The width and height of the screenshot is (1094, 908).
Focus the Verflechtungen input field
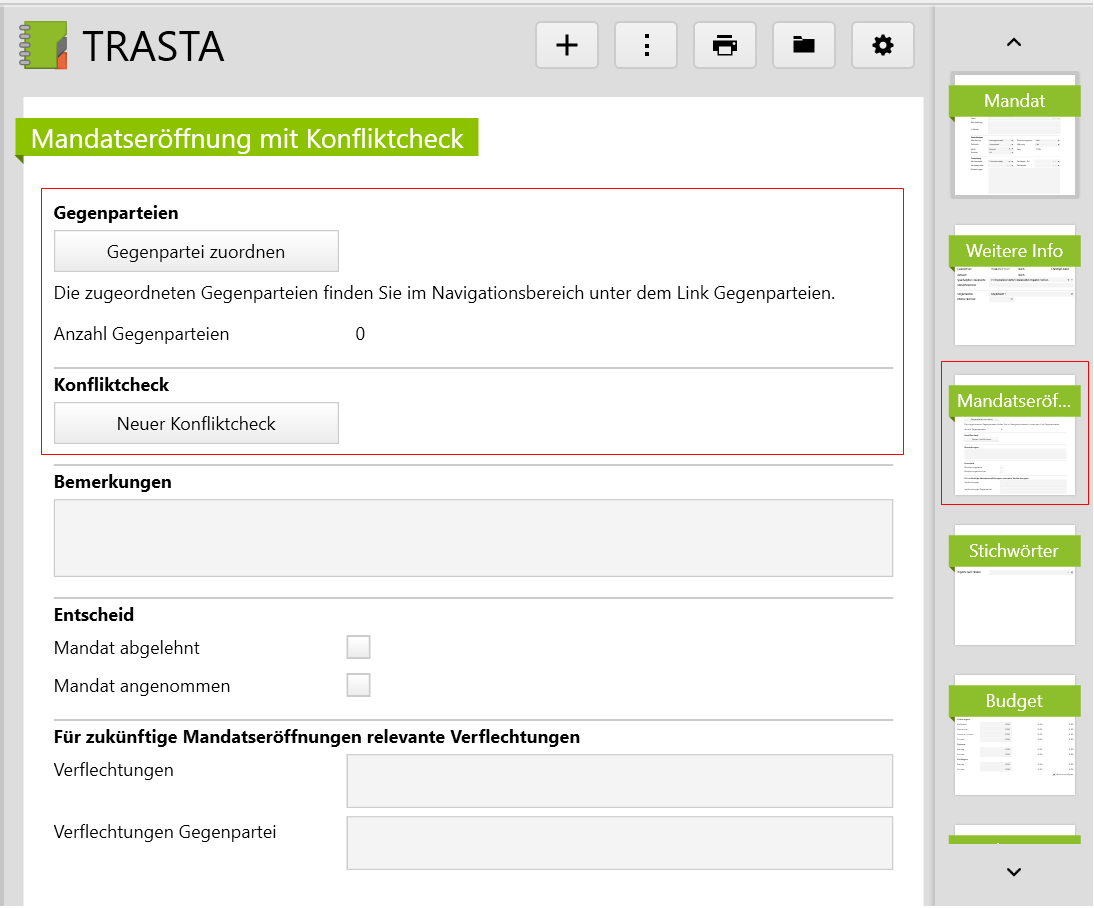tap(619, 780)
